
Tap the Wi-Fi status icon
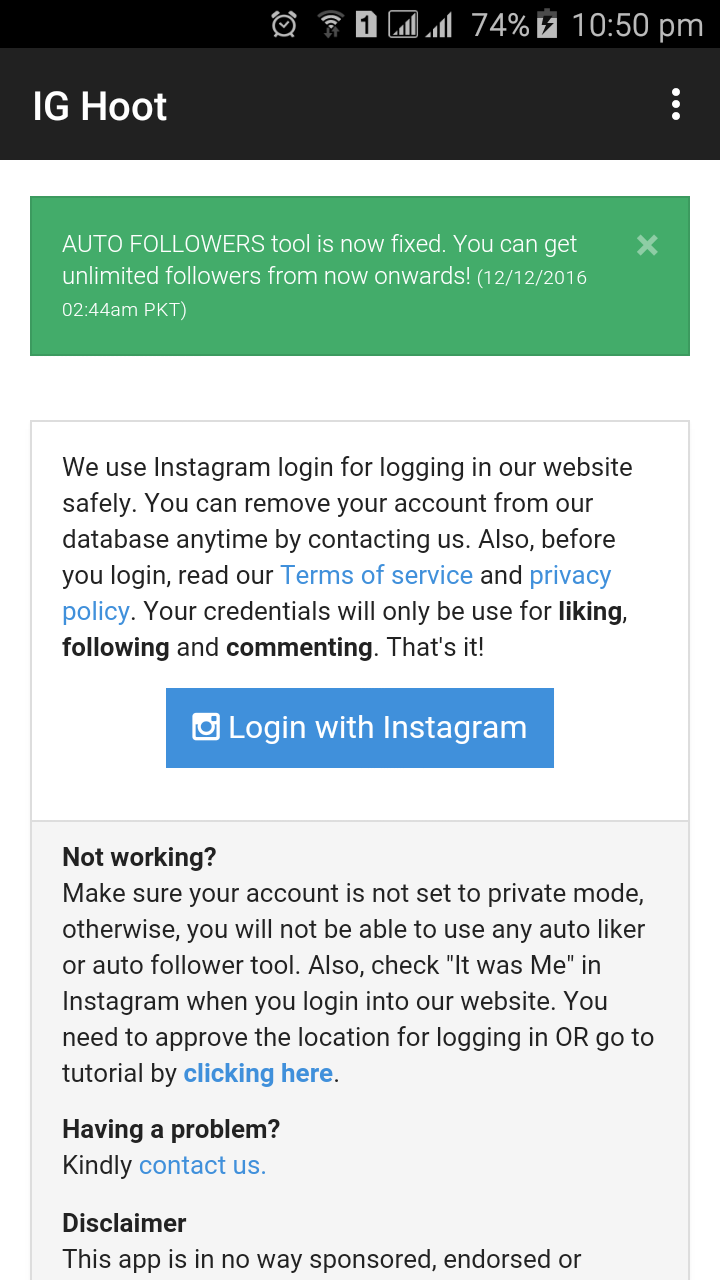(330, 24)
